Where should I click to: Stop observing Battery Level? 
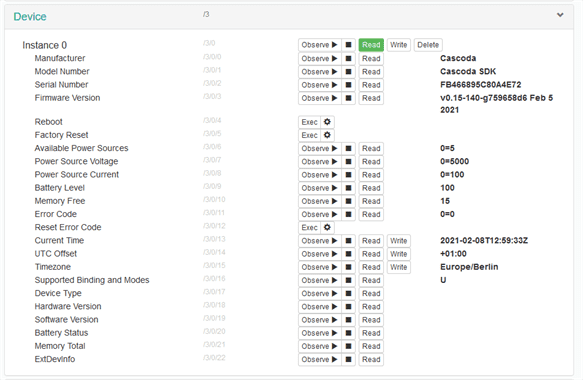click(x=348, y=188)
